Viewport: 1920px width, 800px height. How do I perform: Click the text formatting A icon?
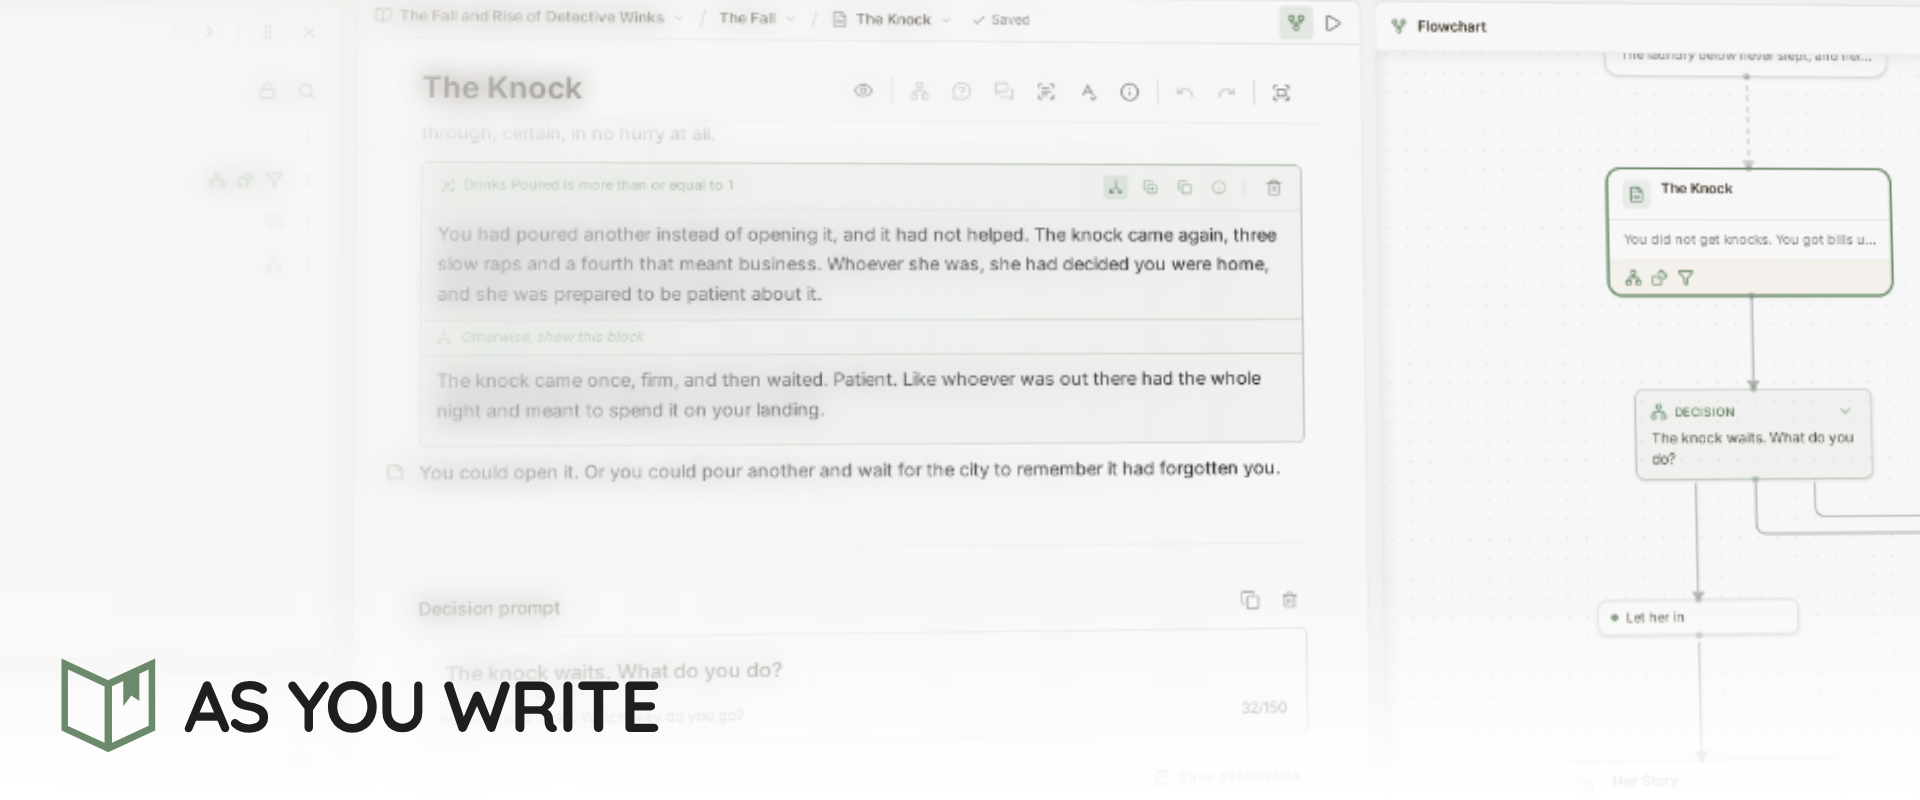pyautogui.click(x=1088, y=92)
